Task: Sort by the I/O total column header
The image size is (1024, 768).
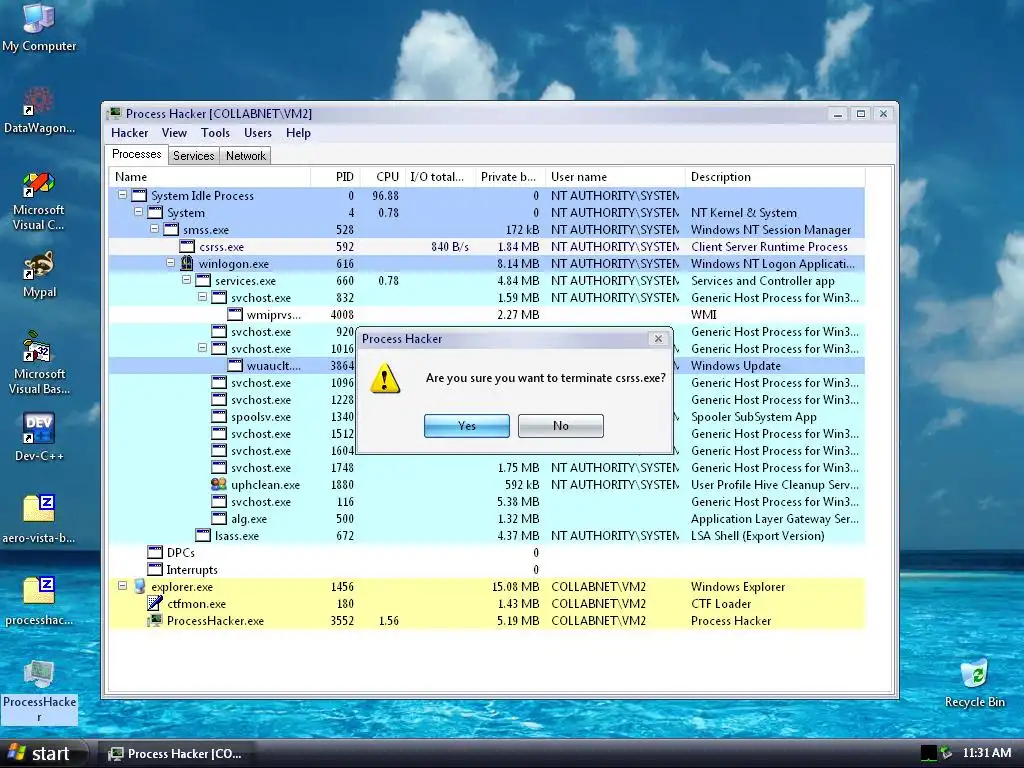Action: (440, 177)
